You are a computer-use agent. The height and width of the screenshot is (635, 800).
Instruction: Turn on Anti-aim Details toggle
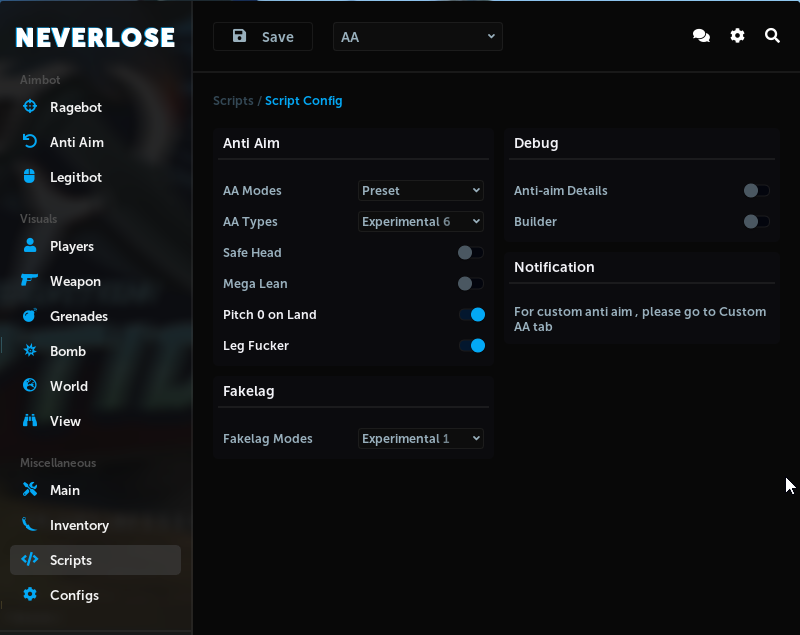click(x=756, y=191)
